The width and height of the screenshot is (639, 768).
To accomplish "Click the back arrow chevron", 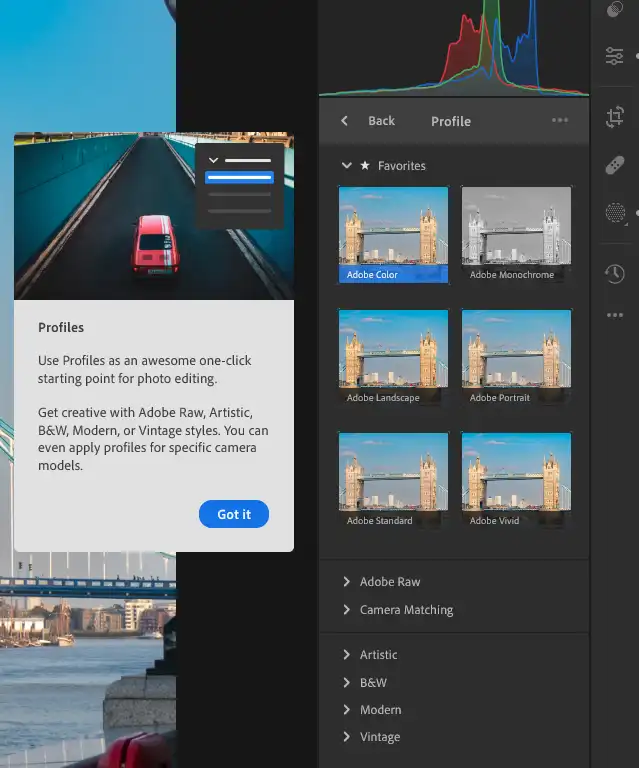I will 345,120.
